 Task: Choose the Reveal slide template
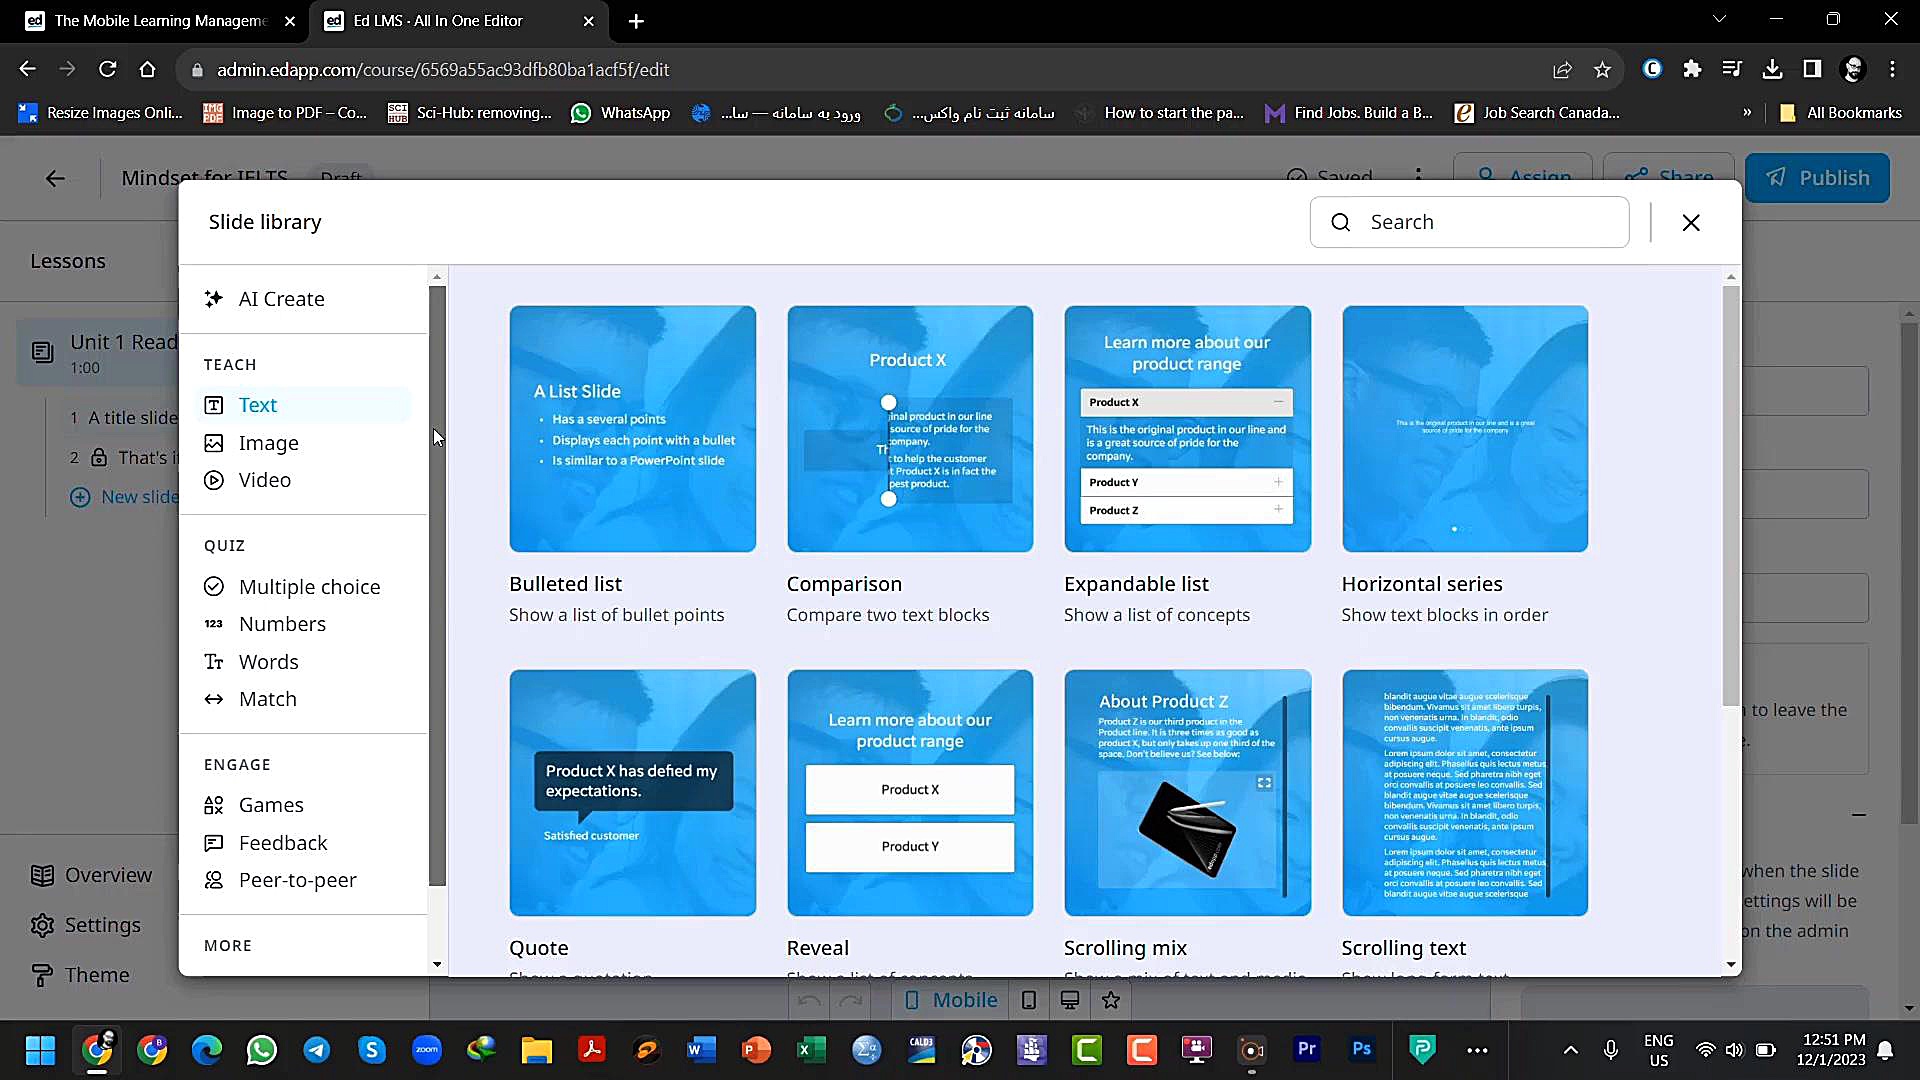pos(910,793)
